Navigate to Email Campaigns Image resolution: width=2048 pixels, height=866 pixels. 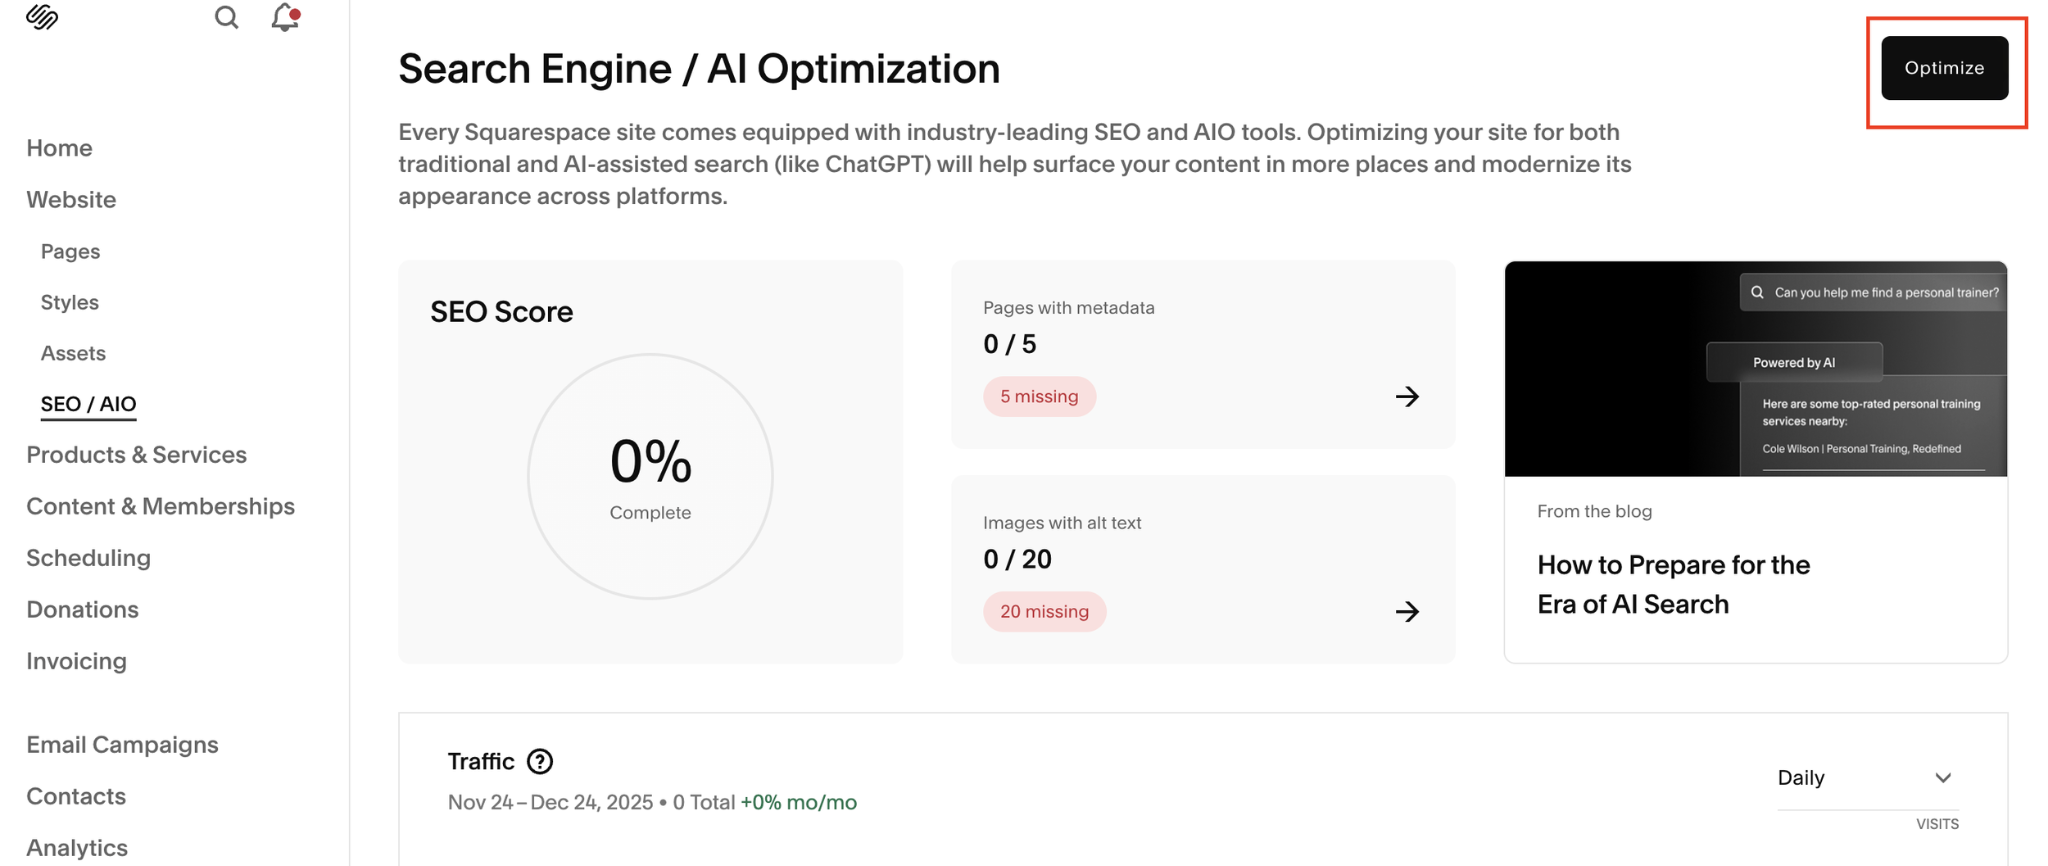point(122,745)
